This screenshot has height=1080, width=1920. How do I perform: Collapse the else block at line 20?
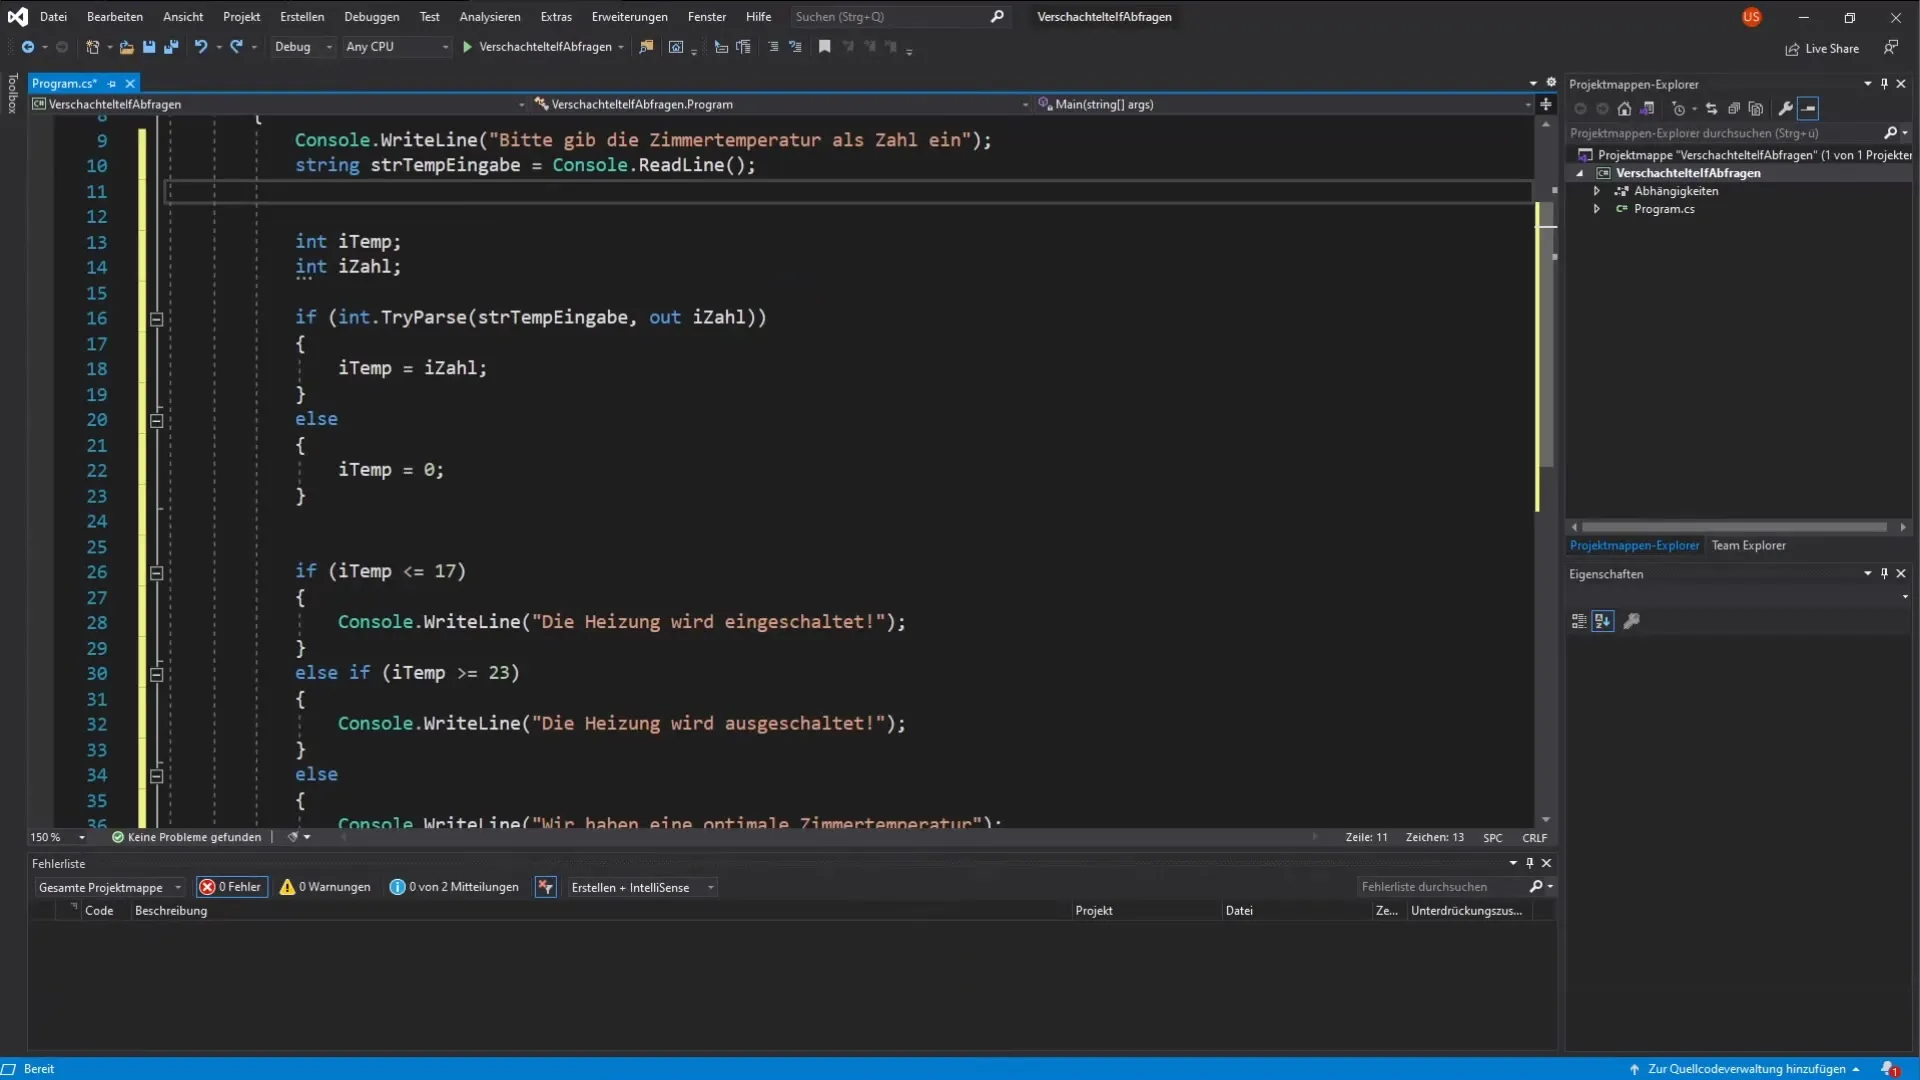(156, 421)
